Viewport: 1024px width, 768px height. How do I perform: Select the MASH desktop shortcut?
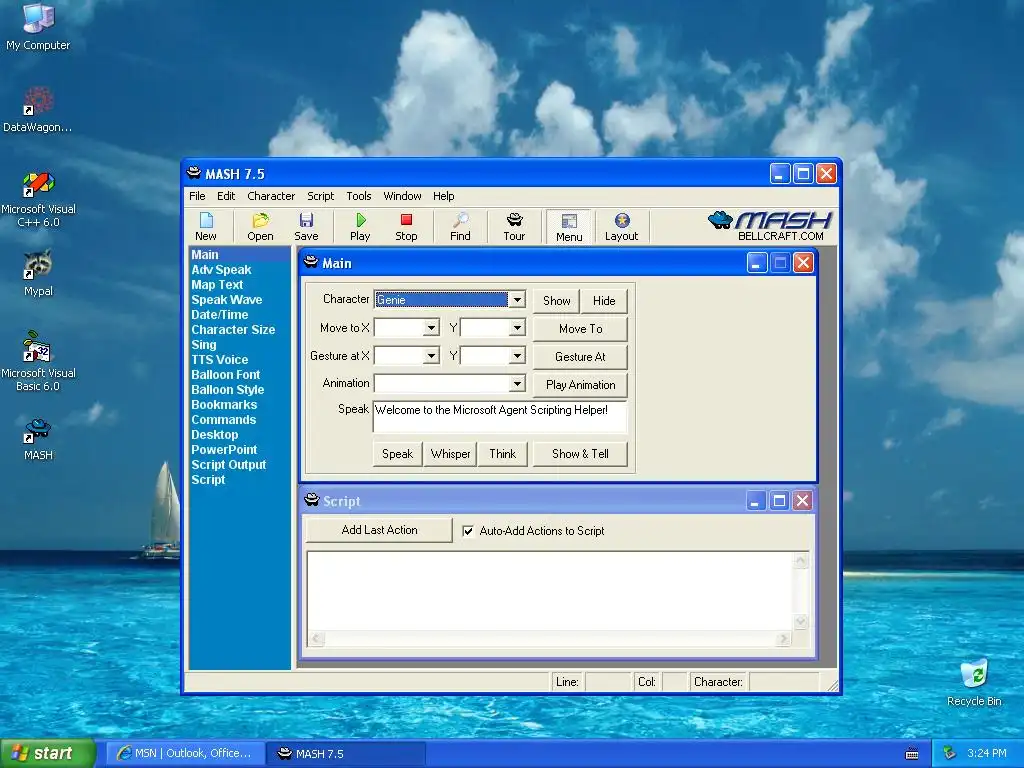[x=38, y=439]
